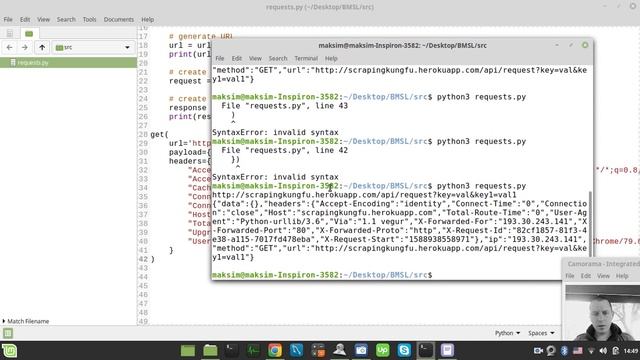640x360 pixels.
Task: Switch to the File Browser side panel tab
Action: pos(29,33)
